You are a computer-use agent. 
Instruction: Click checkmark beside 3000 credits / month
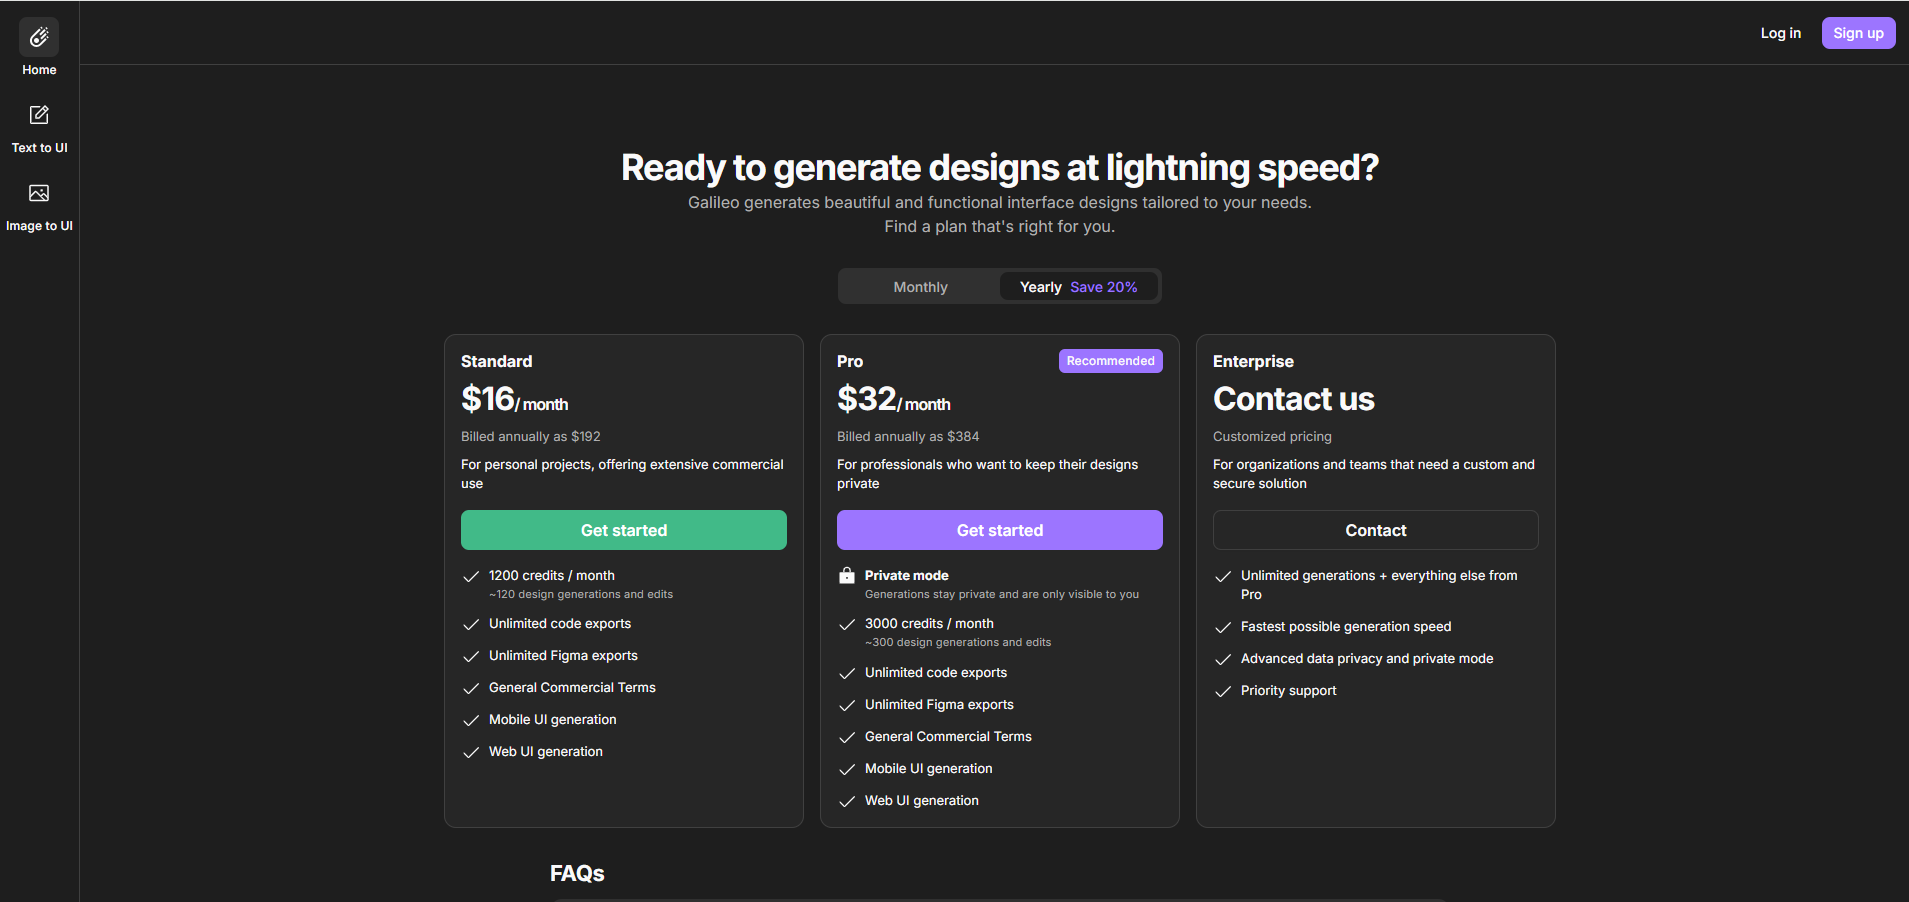[x=847, y=625]
